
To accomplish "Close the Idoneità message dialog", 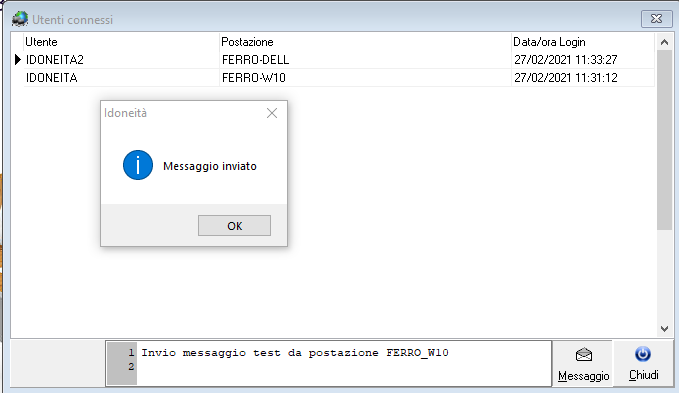I will point(272,113).
